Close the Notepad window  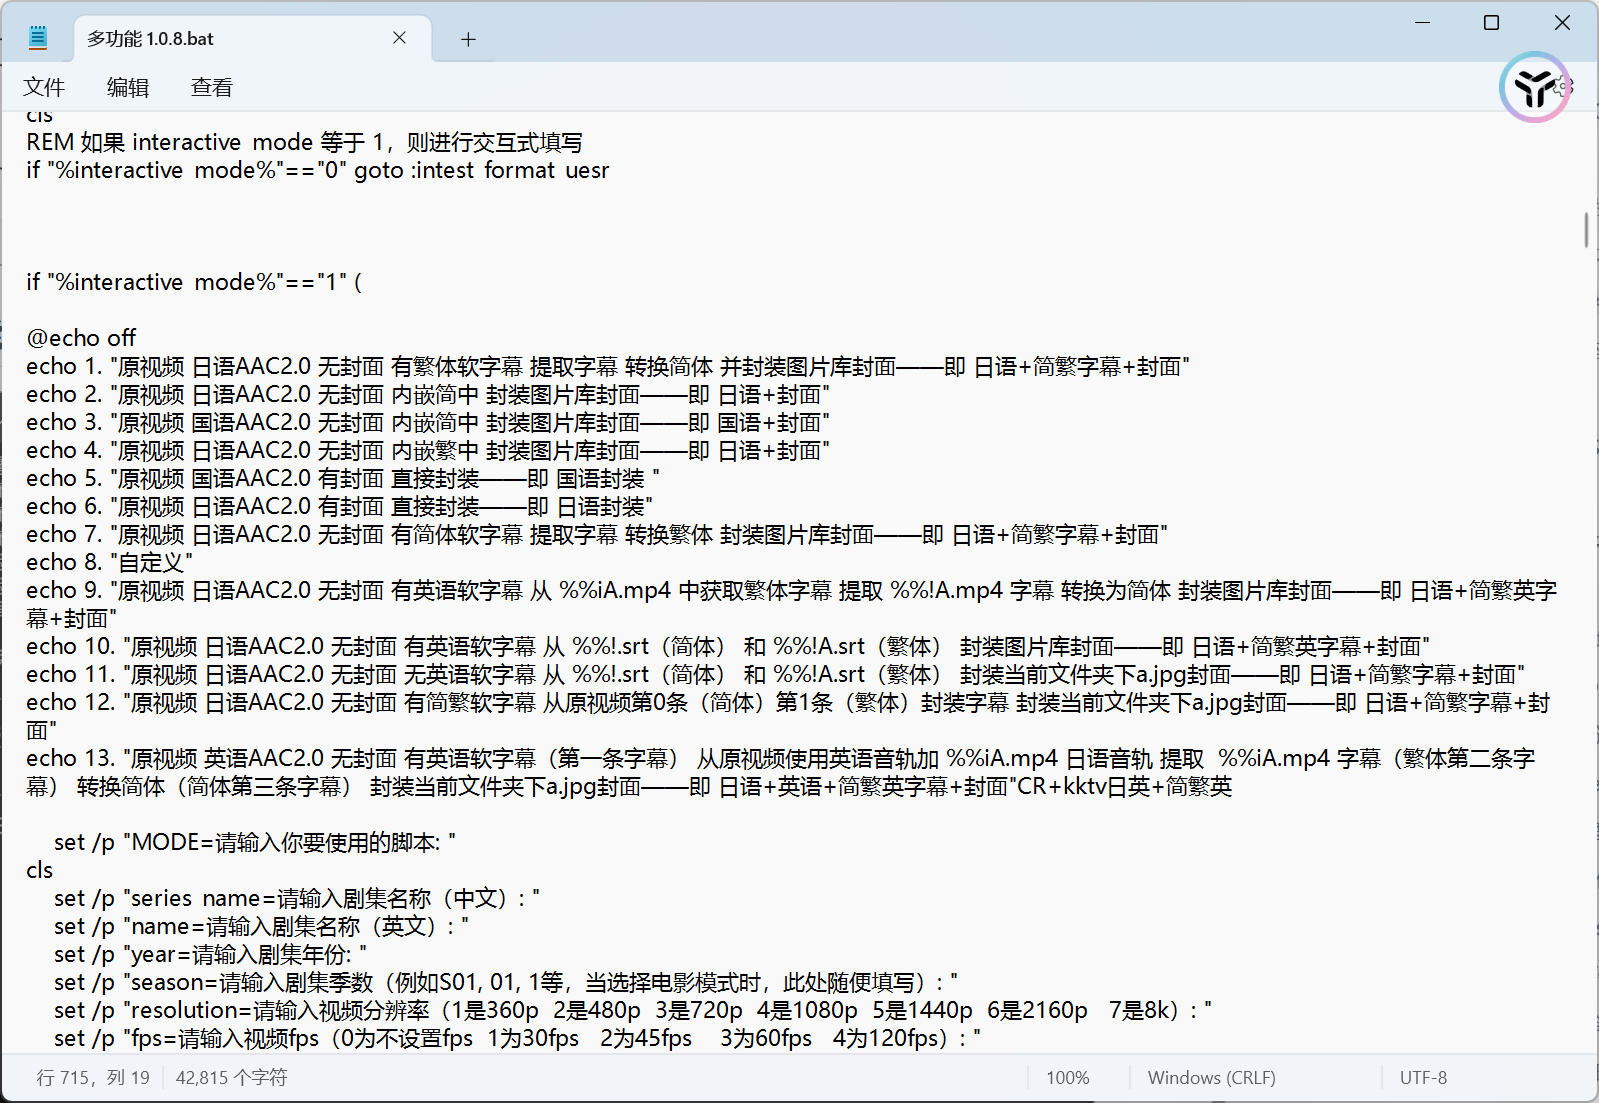1562,23
